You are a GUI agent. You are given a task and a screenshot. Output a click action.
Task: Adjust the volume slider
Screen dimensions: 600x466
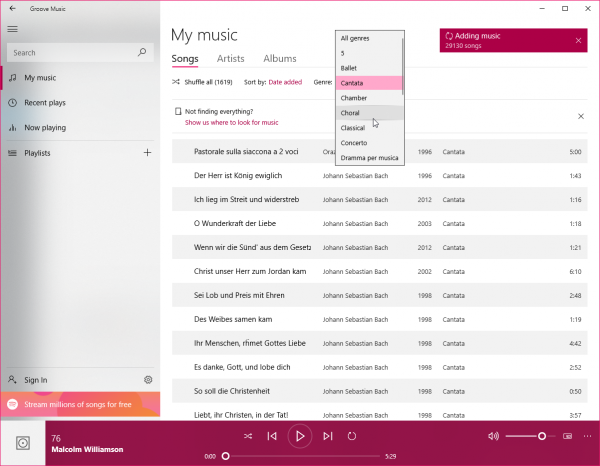point(530,436)
